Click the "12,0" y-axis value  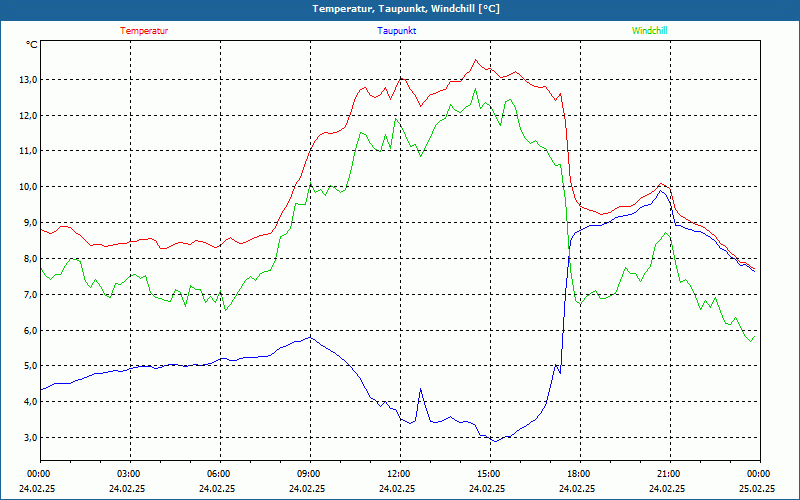[x=29, y=115]
